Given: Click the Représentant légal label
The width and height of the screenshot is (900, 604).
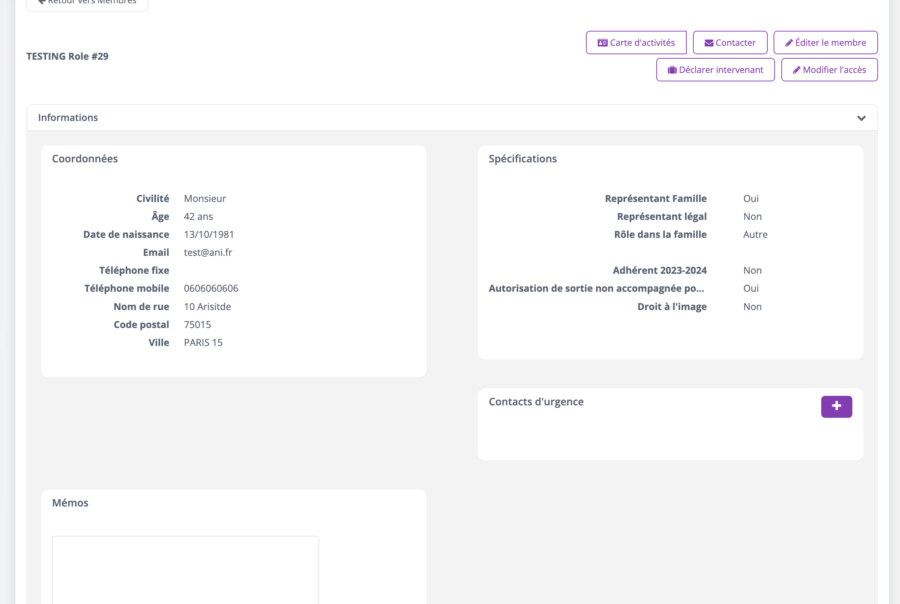Looking at the screenshot, I should (x=662, y=216).
